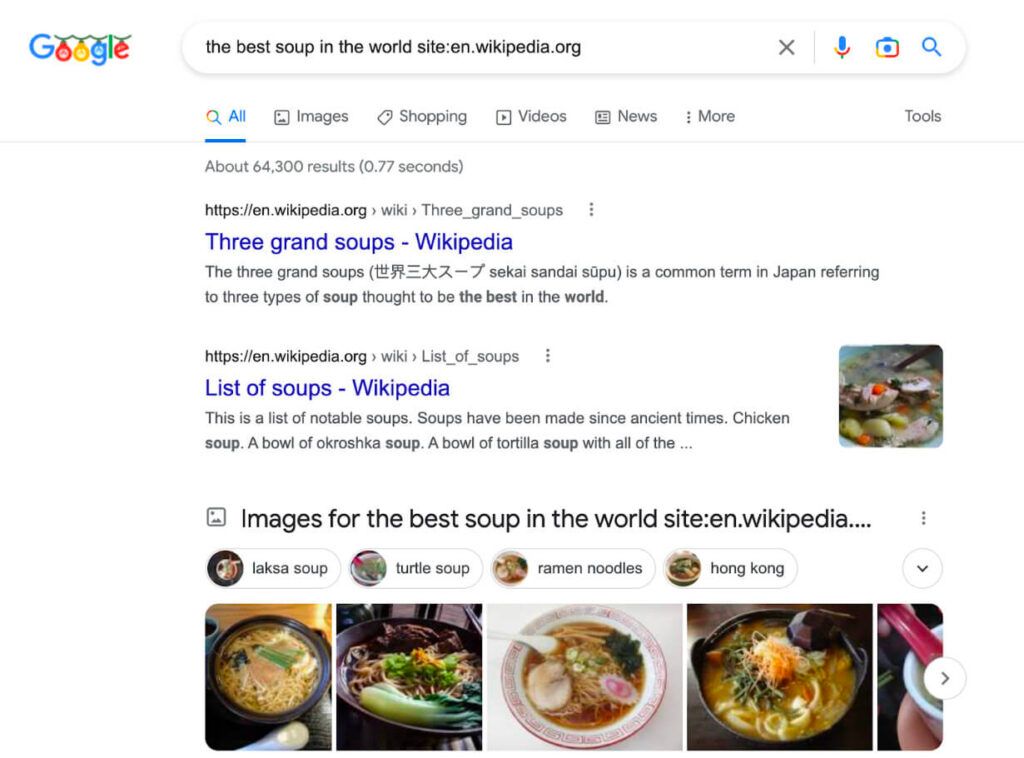This screenshot has height=758, width=1024.
Task: Click the Google logo
Action: 80,48
